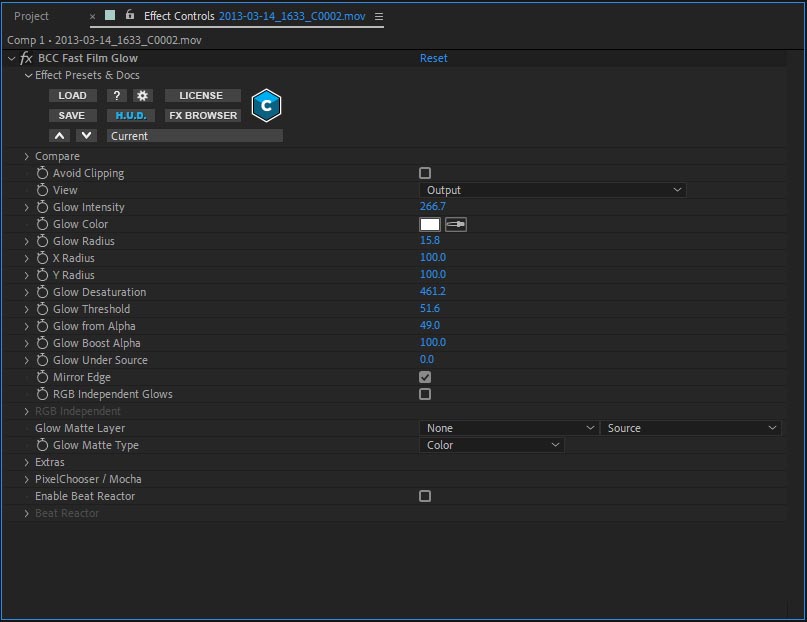Toggle the Mirror Edge stopwatch
The height and width of the screenshot is (622, 807).
pyautogui.click(x=42, y=377)
